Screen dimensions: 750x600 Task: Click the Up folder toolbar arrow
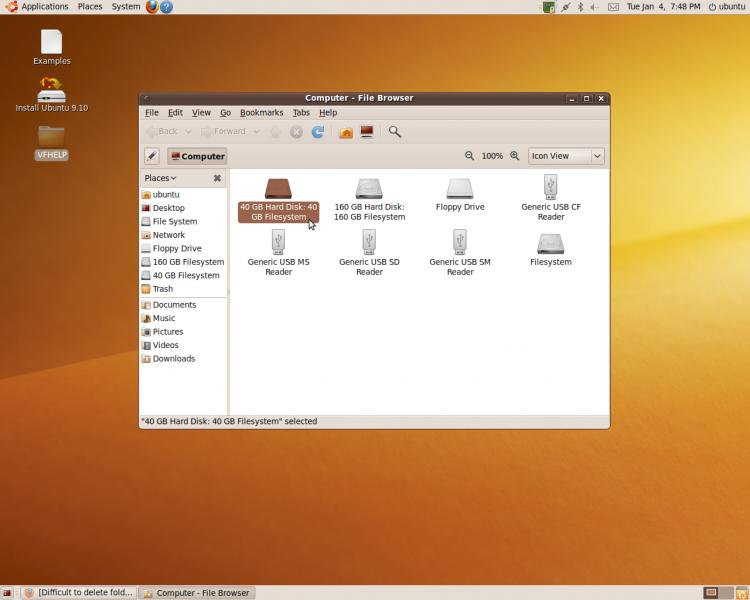point(276,132)
